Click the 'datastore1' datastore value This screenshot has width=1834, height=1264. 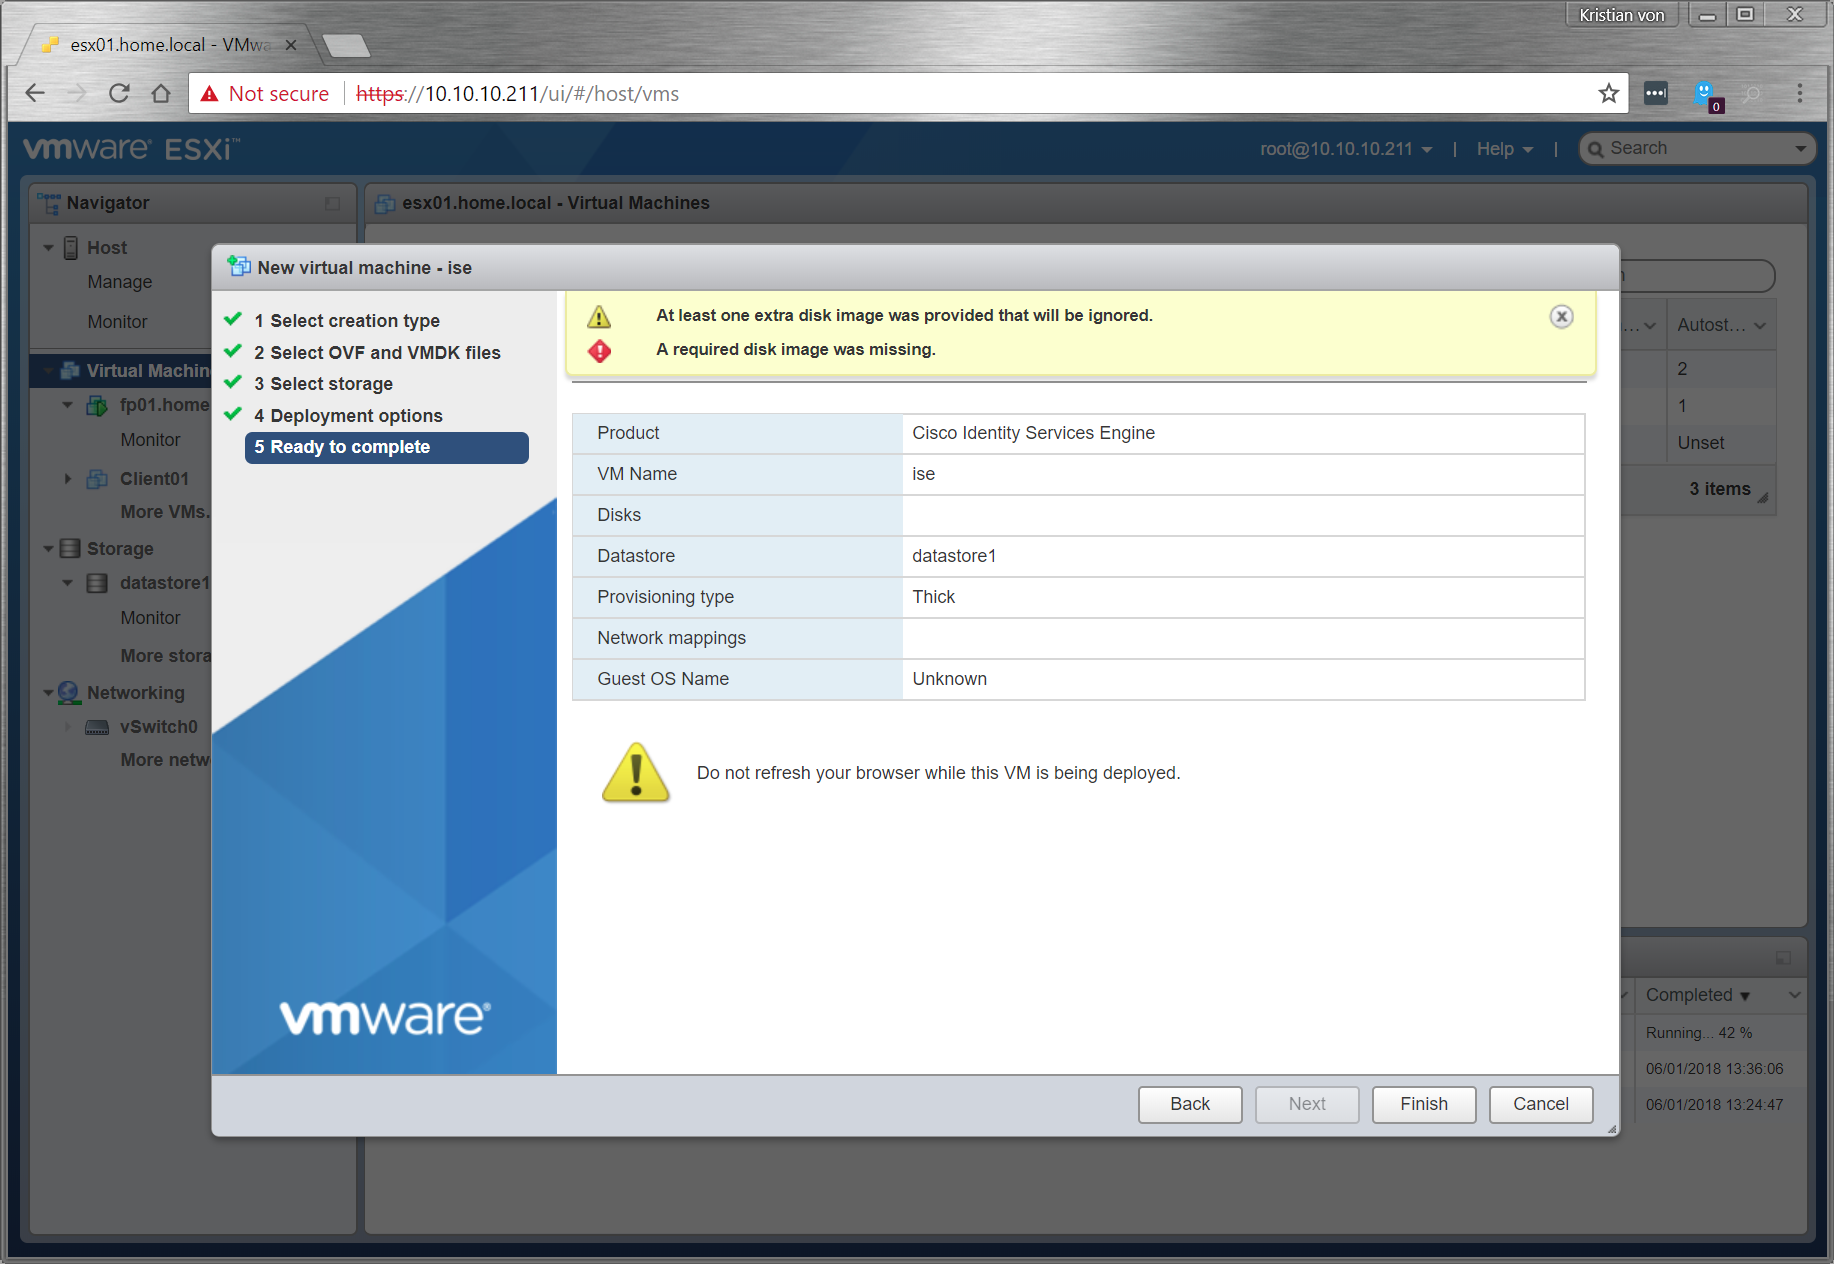[x=954, y=556]
